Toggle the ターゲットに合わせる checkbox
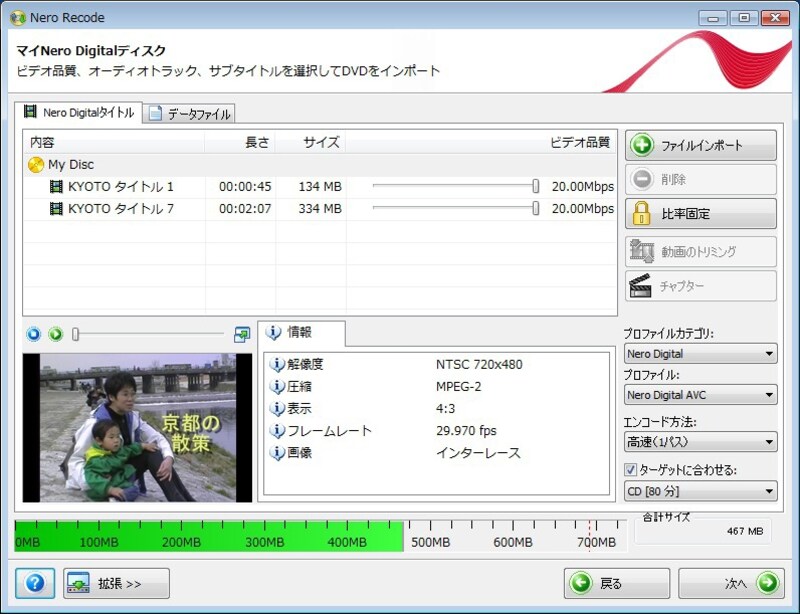The width and height of the screenshot is (800, 614). click(x=630, y=470)
